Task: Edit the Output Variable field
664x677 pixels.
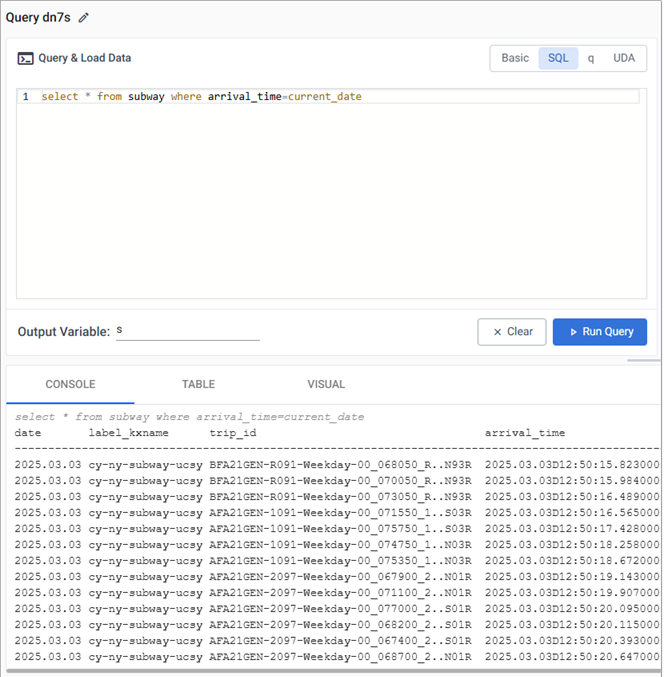Action: tap(187, 331)
